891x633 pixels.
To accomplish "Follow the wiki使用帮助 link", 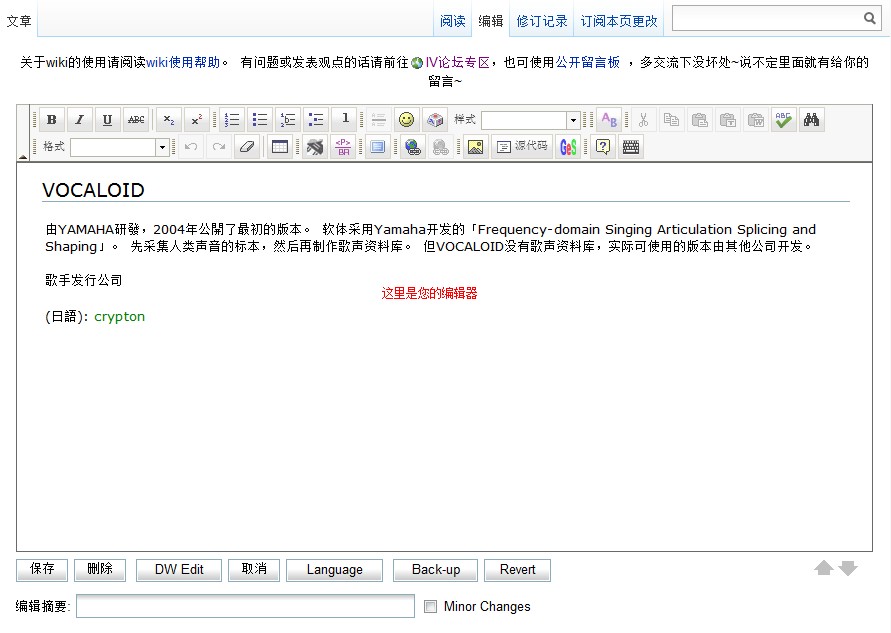I will coord(183,62).
